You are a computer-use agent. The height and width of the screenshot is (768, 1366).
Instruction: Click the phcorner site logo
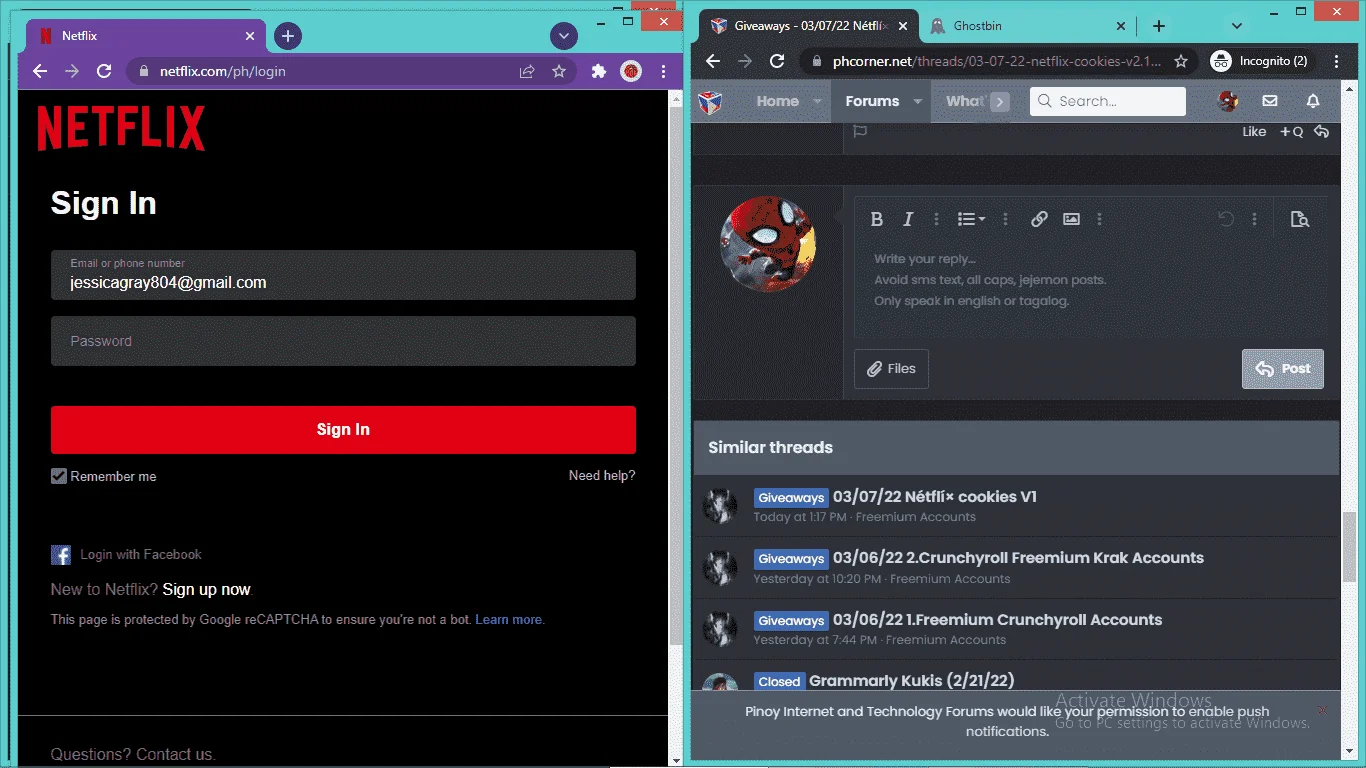point(709,102)
